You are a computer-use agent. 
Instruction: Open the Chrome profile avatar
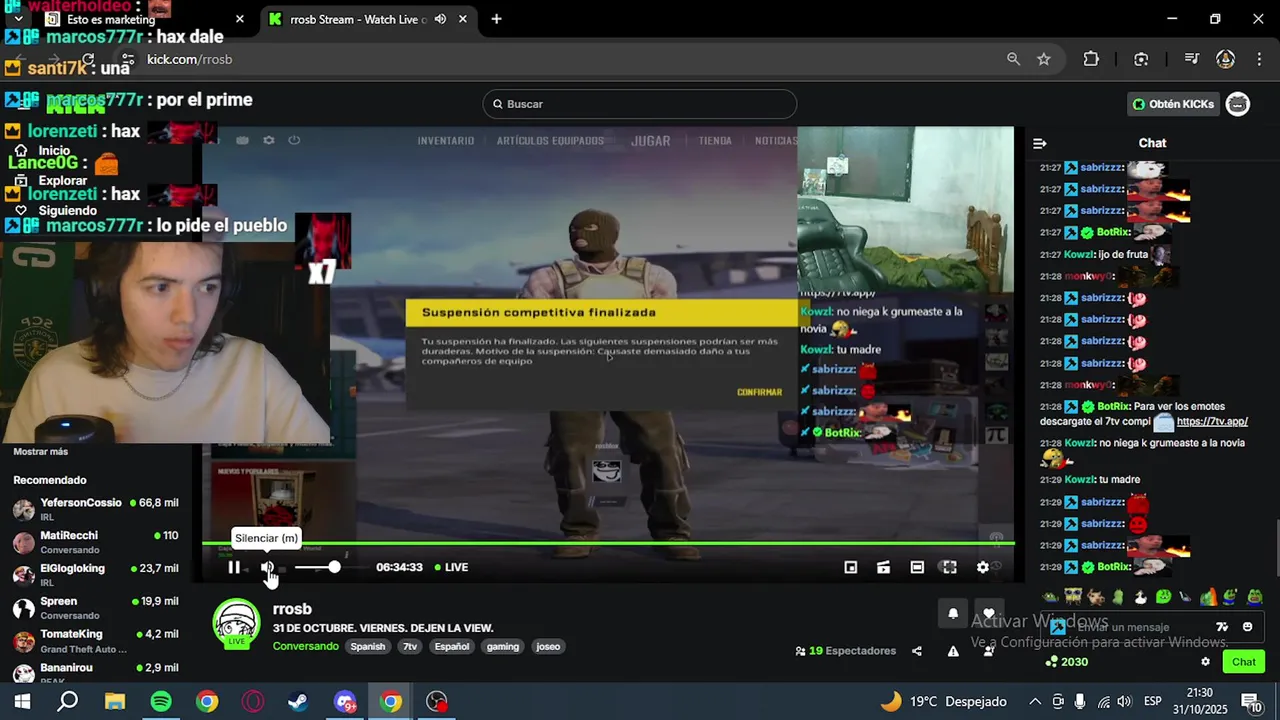[x=1225, y=59]
